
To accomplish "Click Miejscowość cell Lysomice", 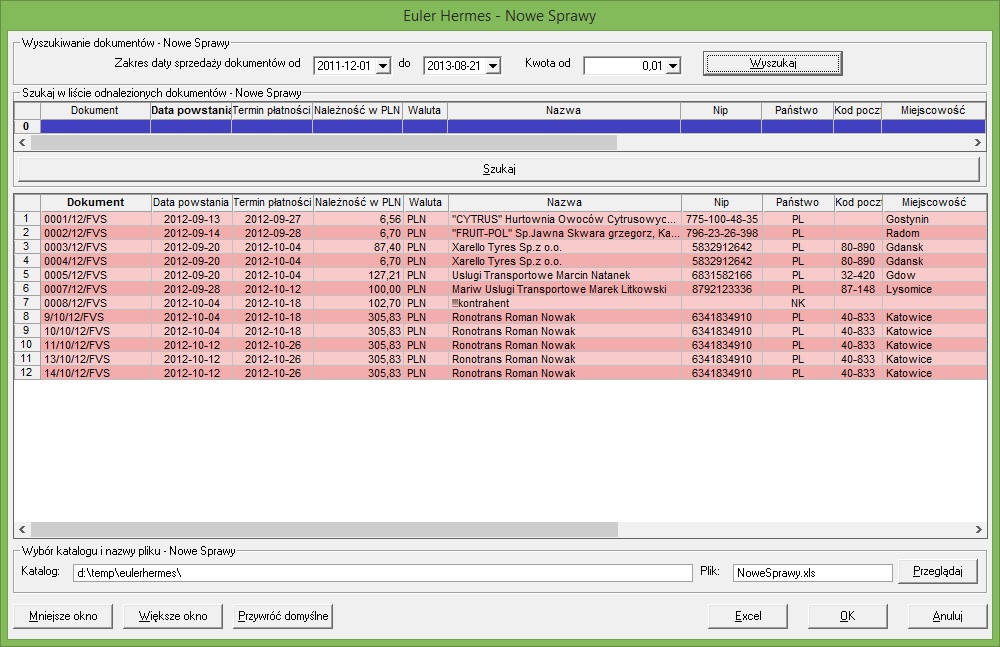I will pyautogui.click(x=934, y=290).
